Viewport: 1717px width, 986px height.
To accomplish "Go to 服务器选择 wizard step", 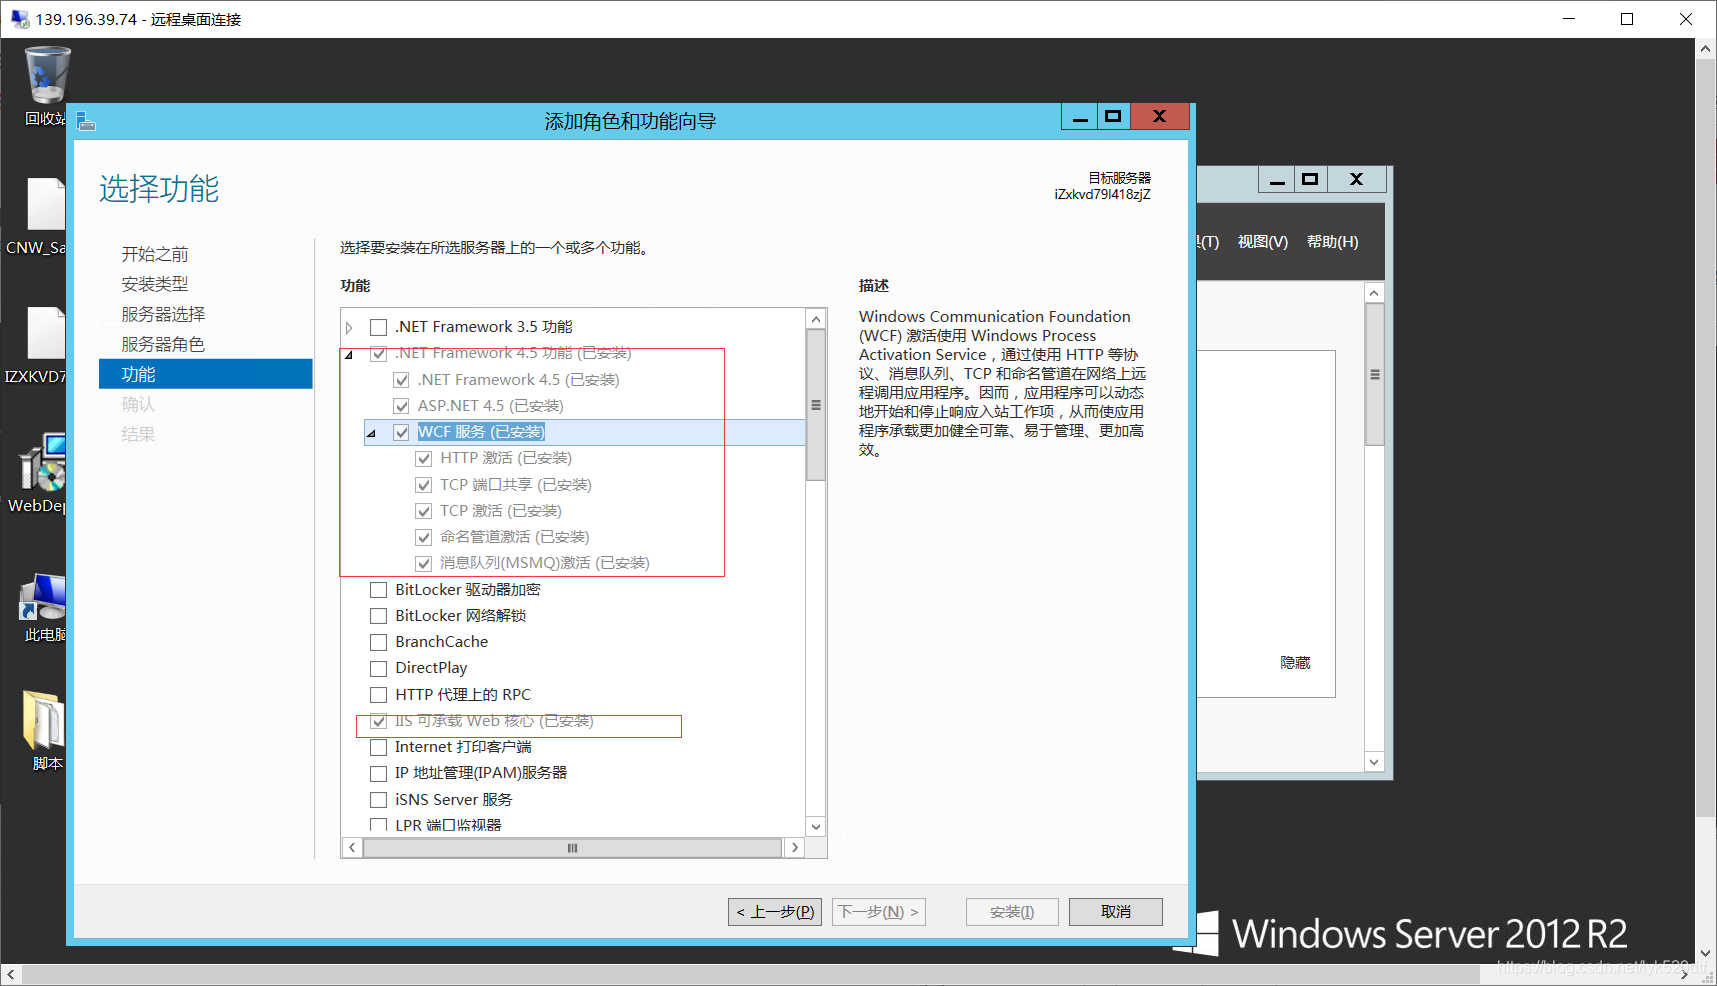I will [163, 314].
